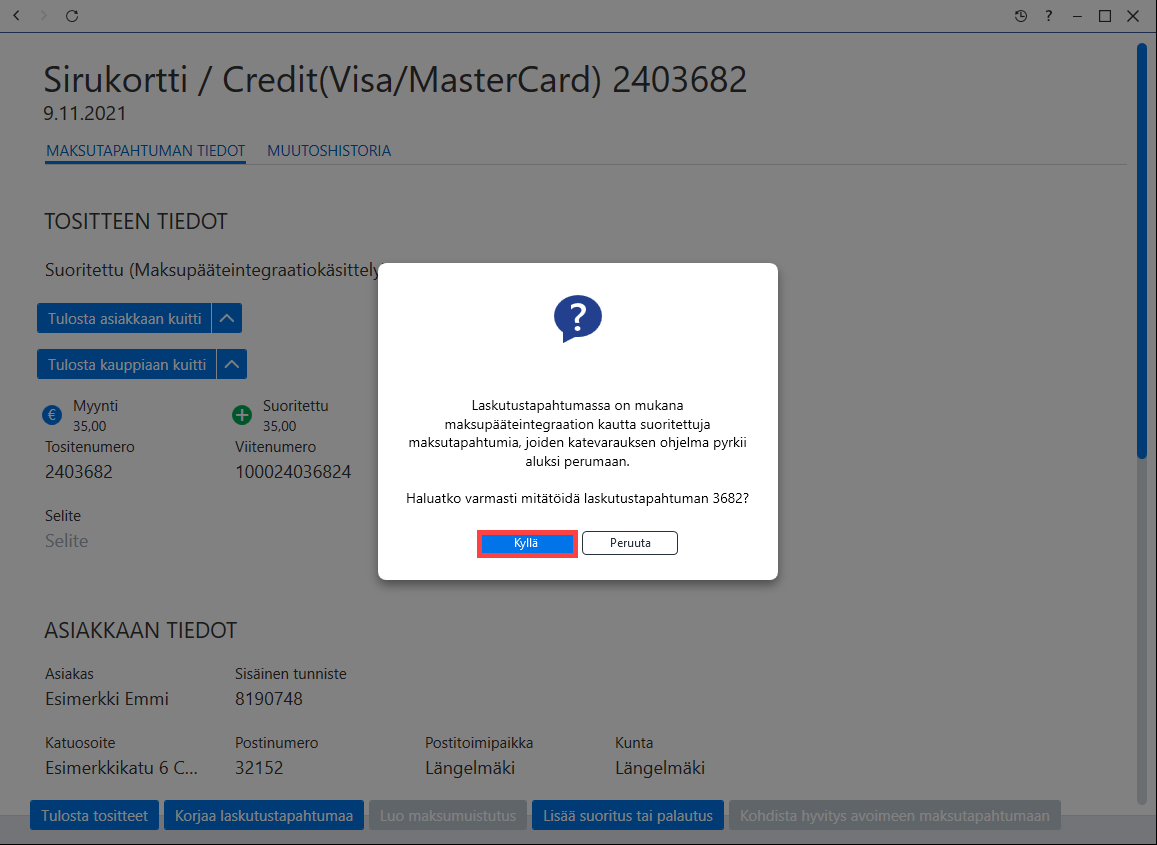Cancel with the Peruuta button
Image resolution: width=1157 pixels, height=845 pixels.
click(630, 543)
